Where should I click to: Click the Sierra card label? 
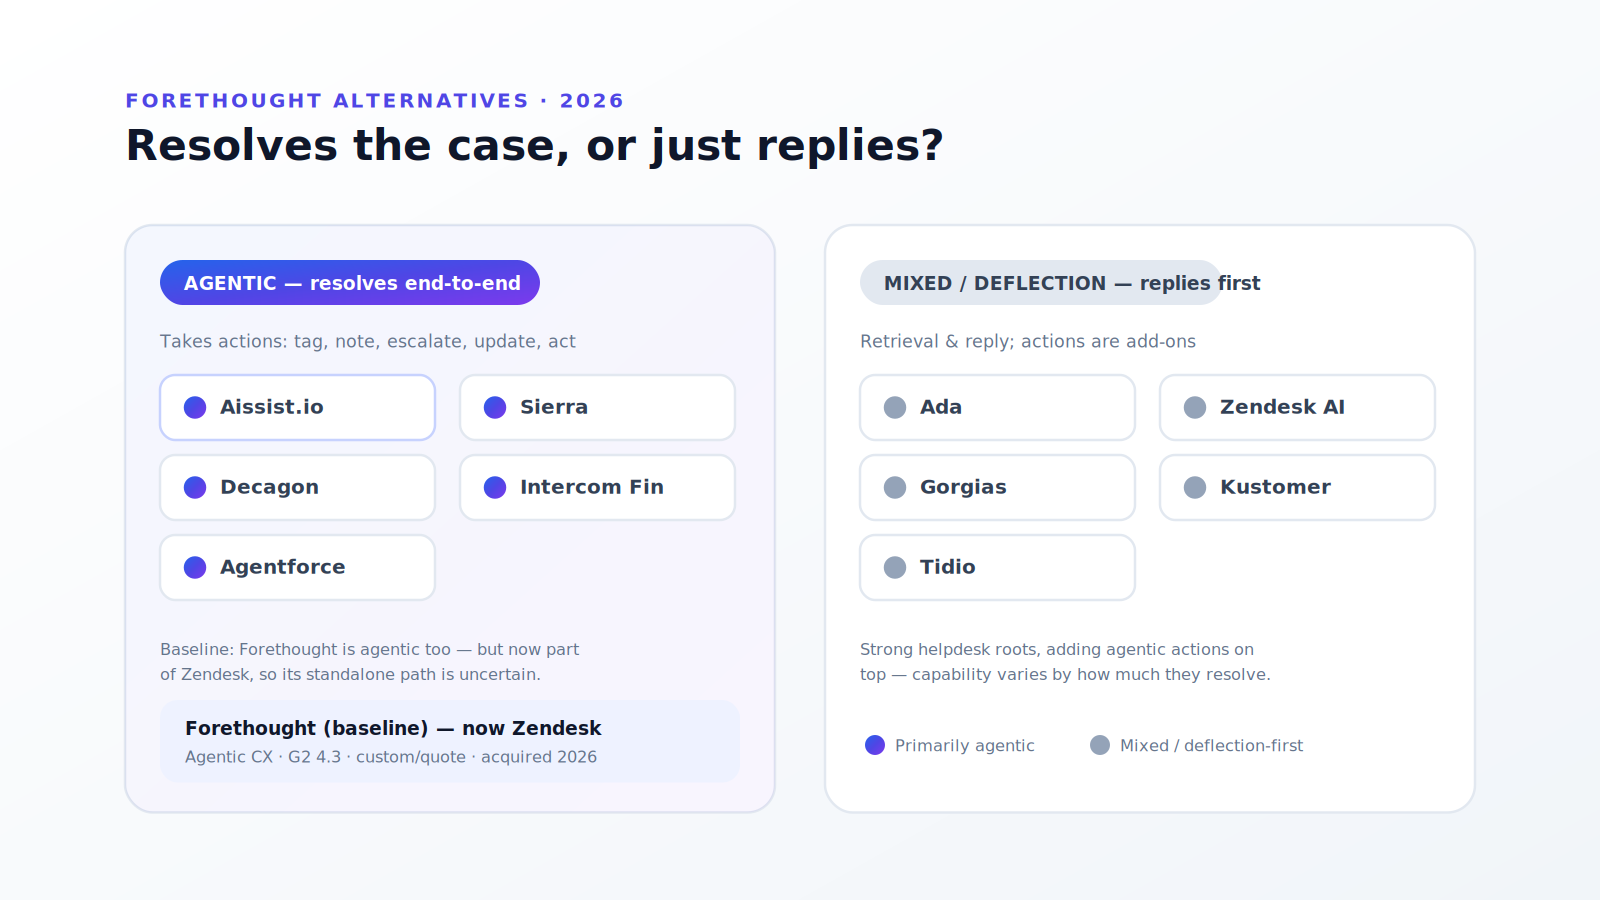[554, 407]
